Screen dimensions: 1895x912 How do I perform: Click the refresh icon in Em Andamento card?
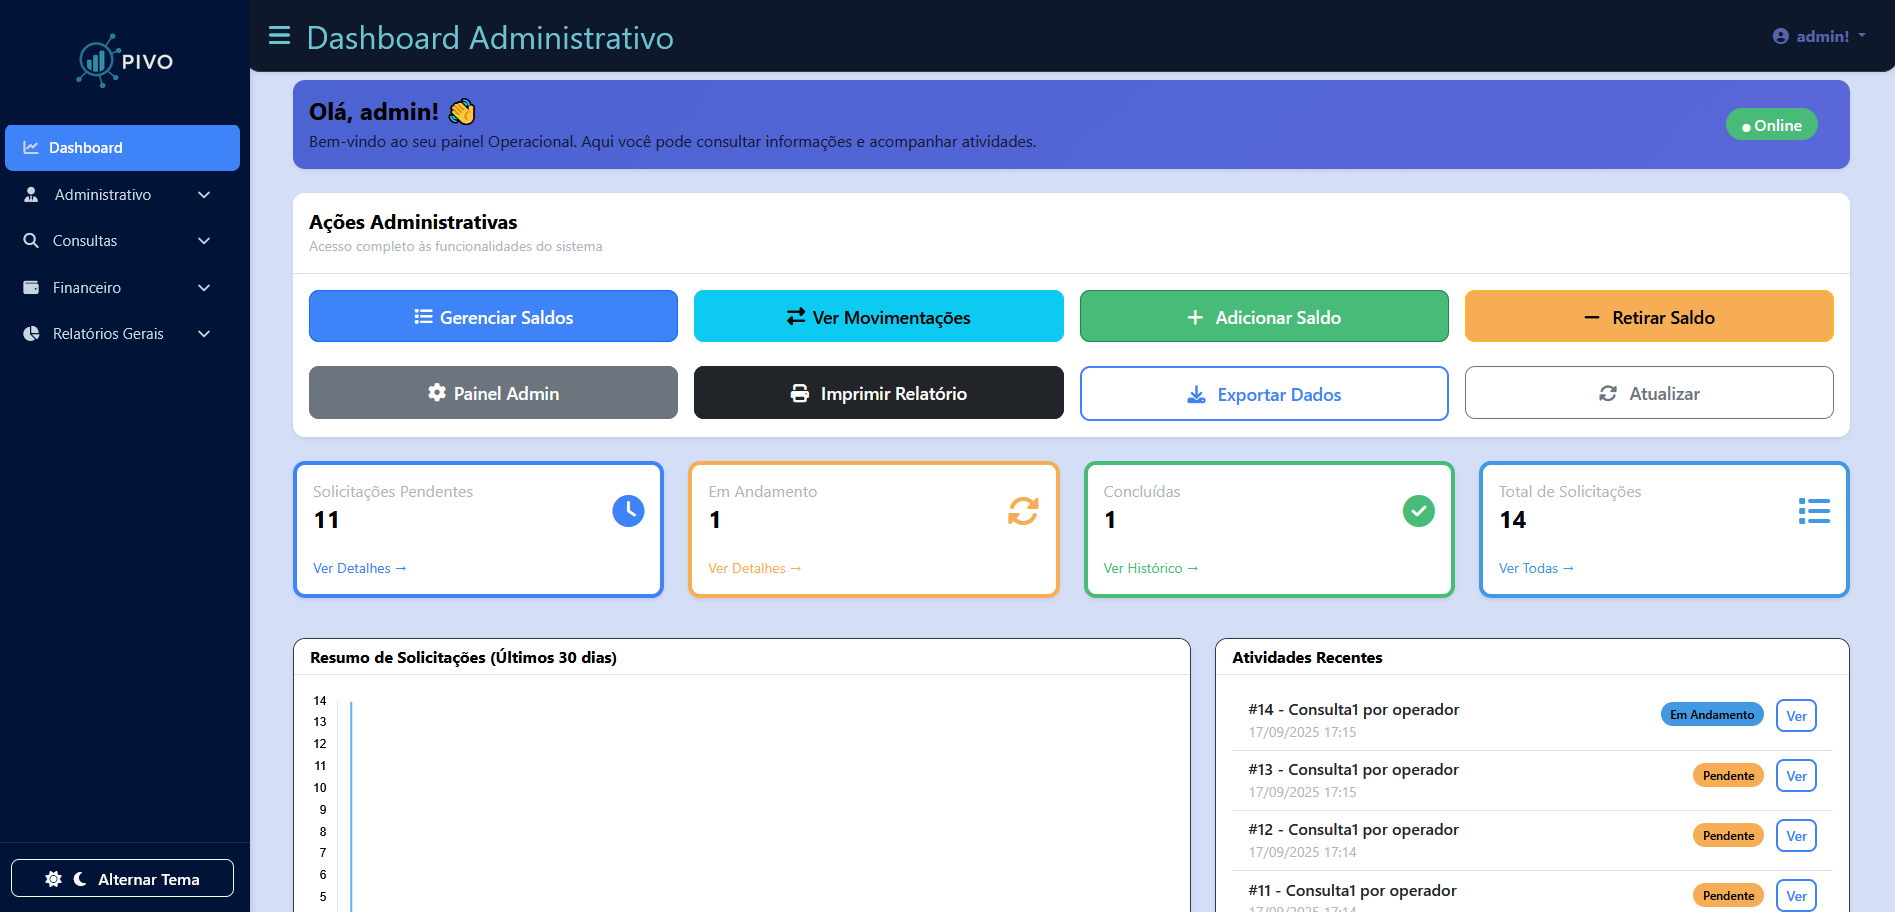(1022, 511)
